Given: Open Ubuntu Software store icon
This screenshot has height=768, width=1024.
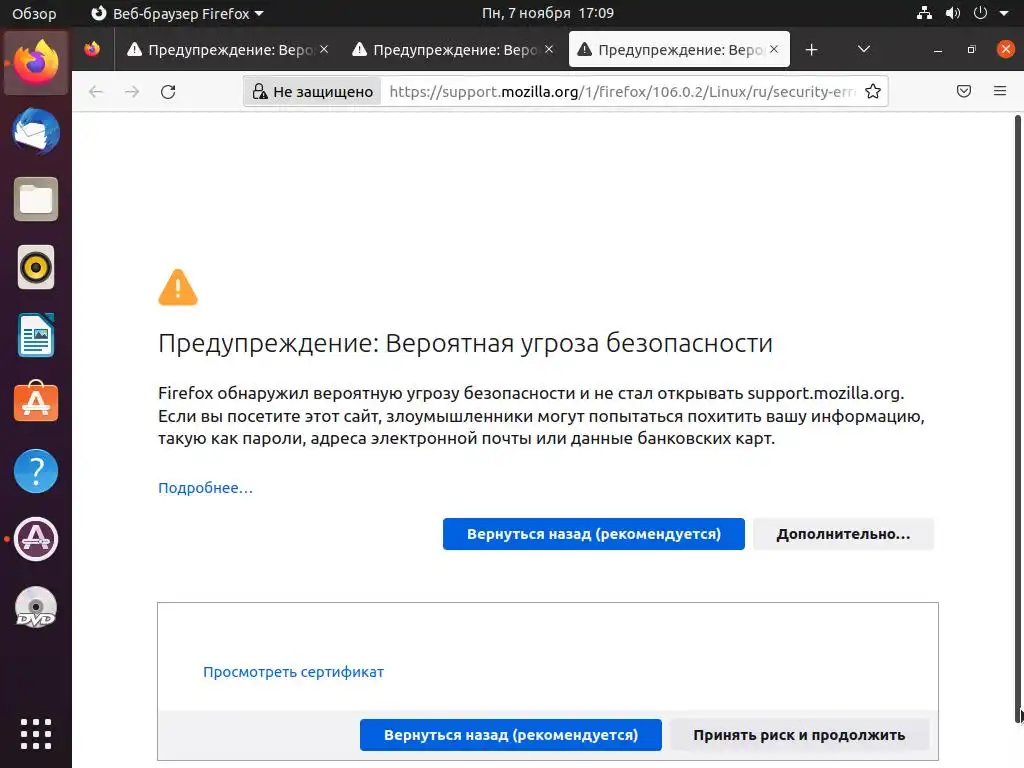Looking at the screenshot, I should tap(36, 402).
